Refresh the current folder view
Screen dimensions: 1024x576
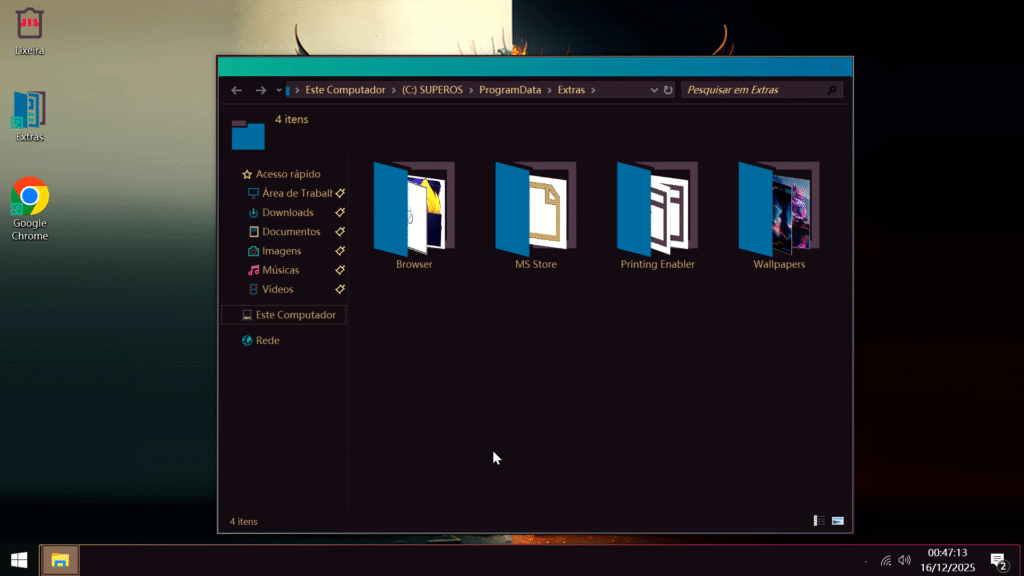coord(668,90)
